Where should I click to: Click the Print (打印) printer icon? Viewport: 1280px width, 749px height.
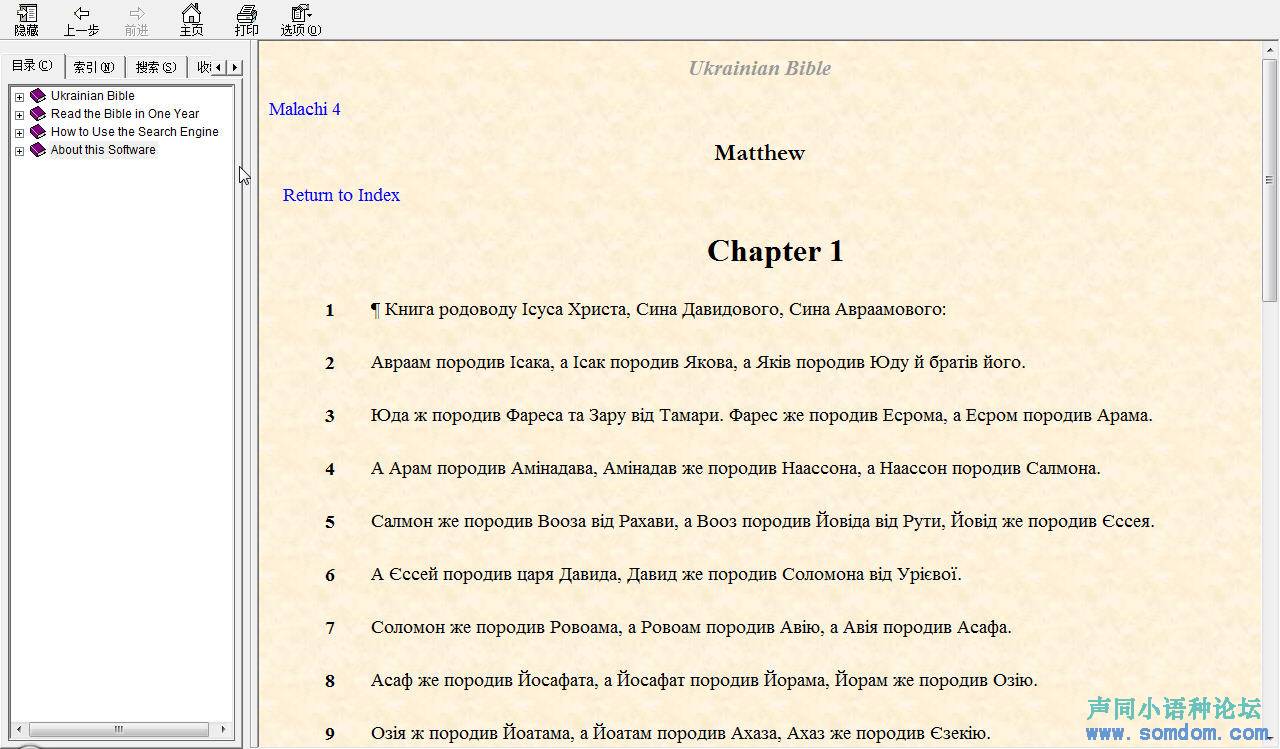[x=246, y=14]
